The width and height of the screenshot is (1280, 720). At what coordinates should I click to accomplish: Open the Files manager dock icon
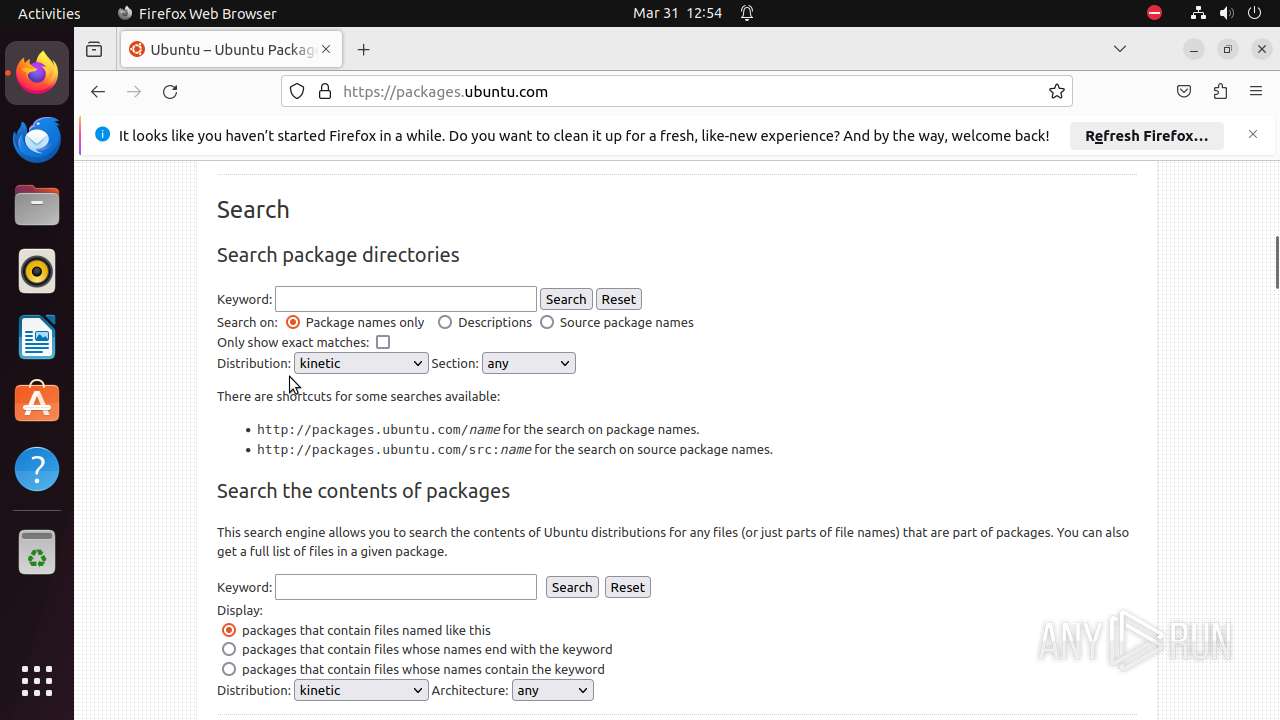point(37,205)
